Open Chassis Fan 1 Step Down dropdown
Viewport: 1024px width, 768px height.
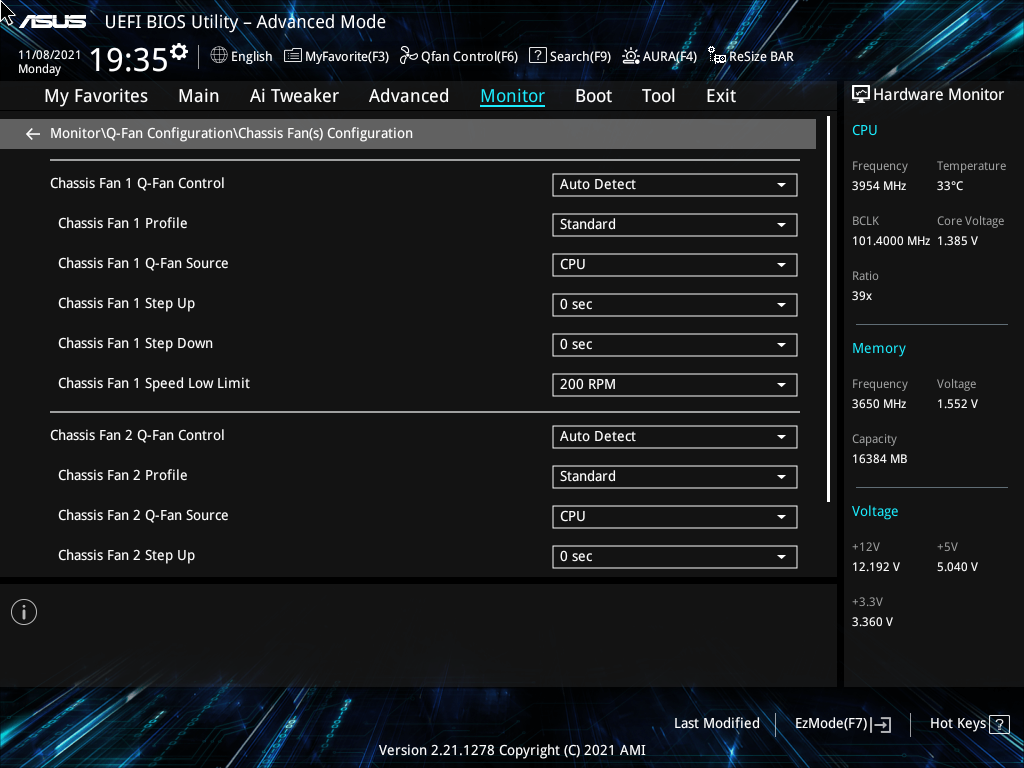[675, 345]
